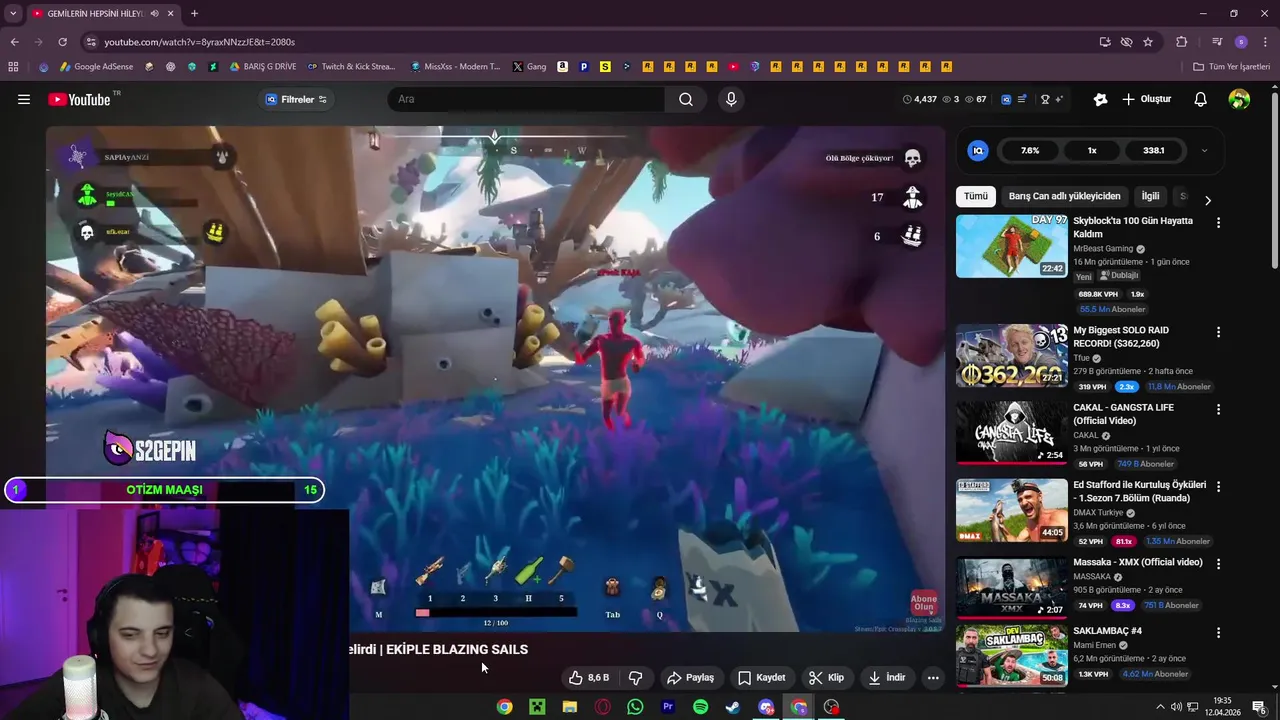Like the video showing 8,6 B
The image size is (1280, 720).
click(589, 677)
